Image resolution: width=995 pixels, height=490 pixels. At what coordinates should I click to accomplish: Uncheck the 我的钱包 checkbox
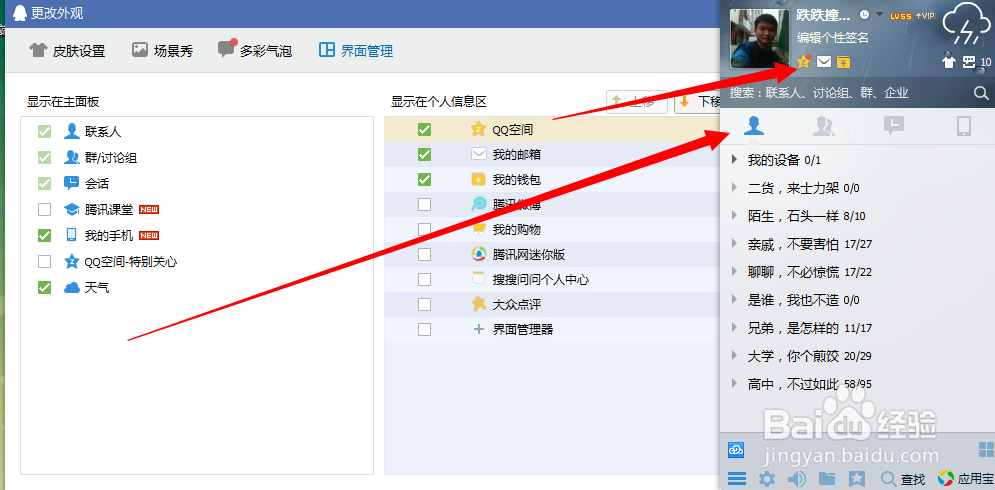click(x=425, y=180)
